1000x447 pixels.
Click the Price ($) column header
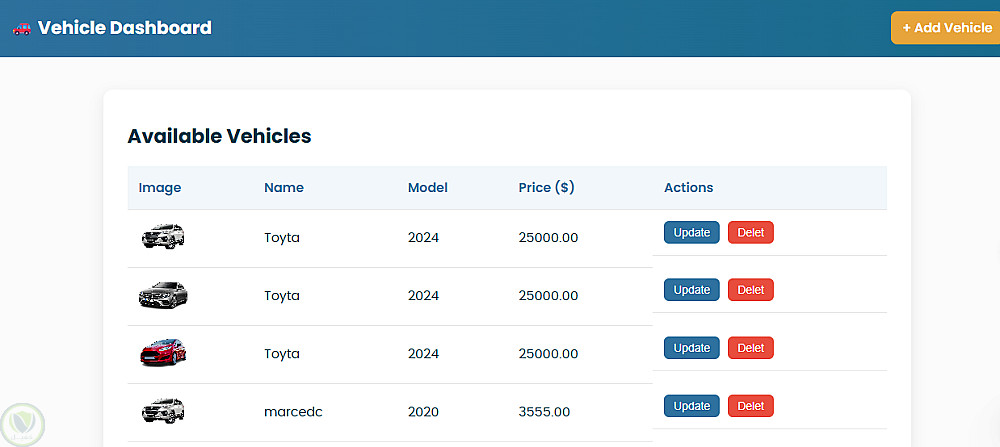tap(546, 187)
